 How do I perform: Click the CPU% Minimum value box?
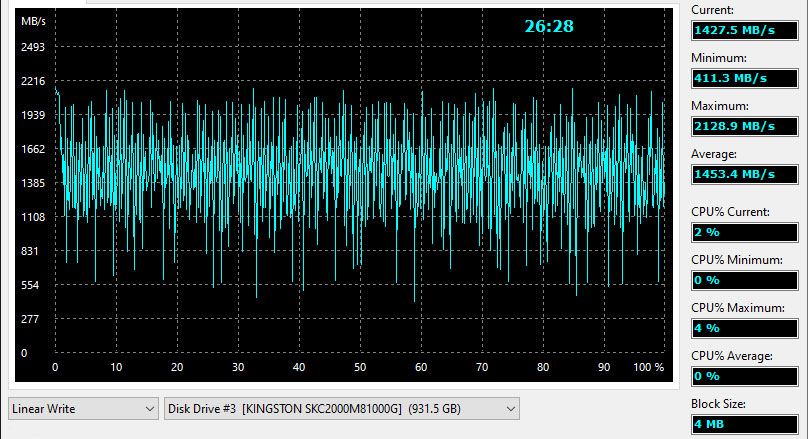745,280
